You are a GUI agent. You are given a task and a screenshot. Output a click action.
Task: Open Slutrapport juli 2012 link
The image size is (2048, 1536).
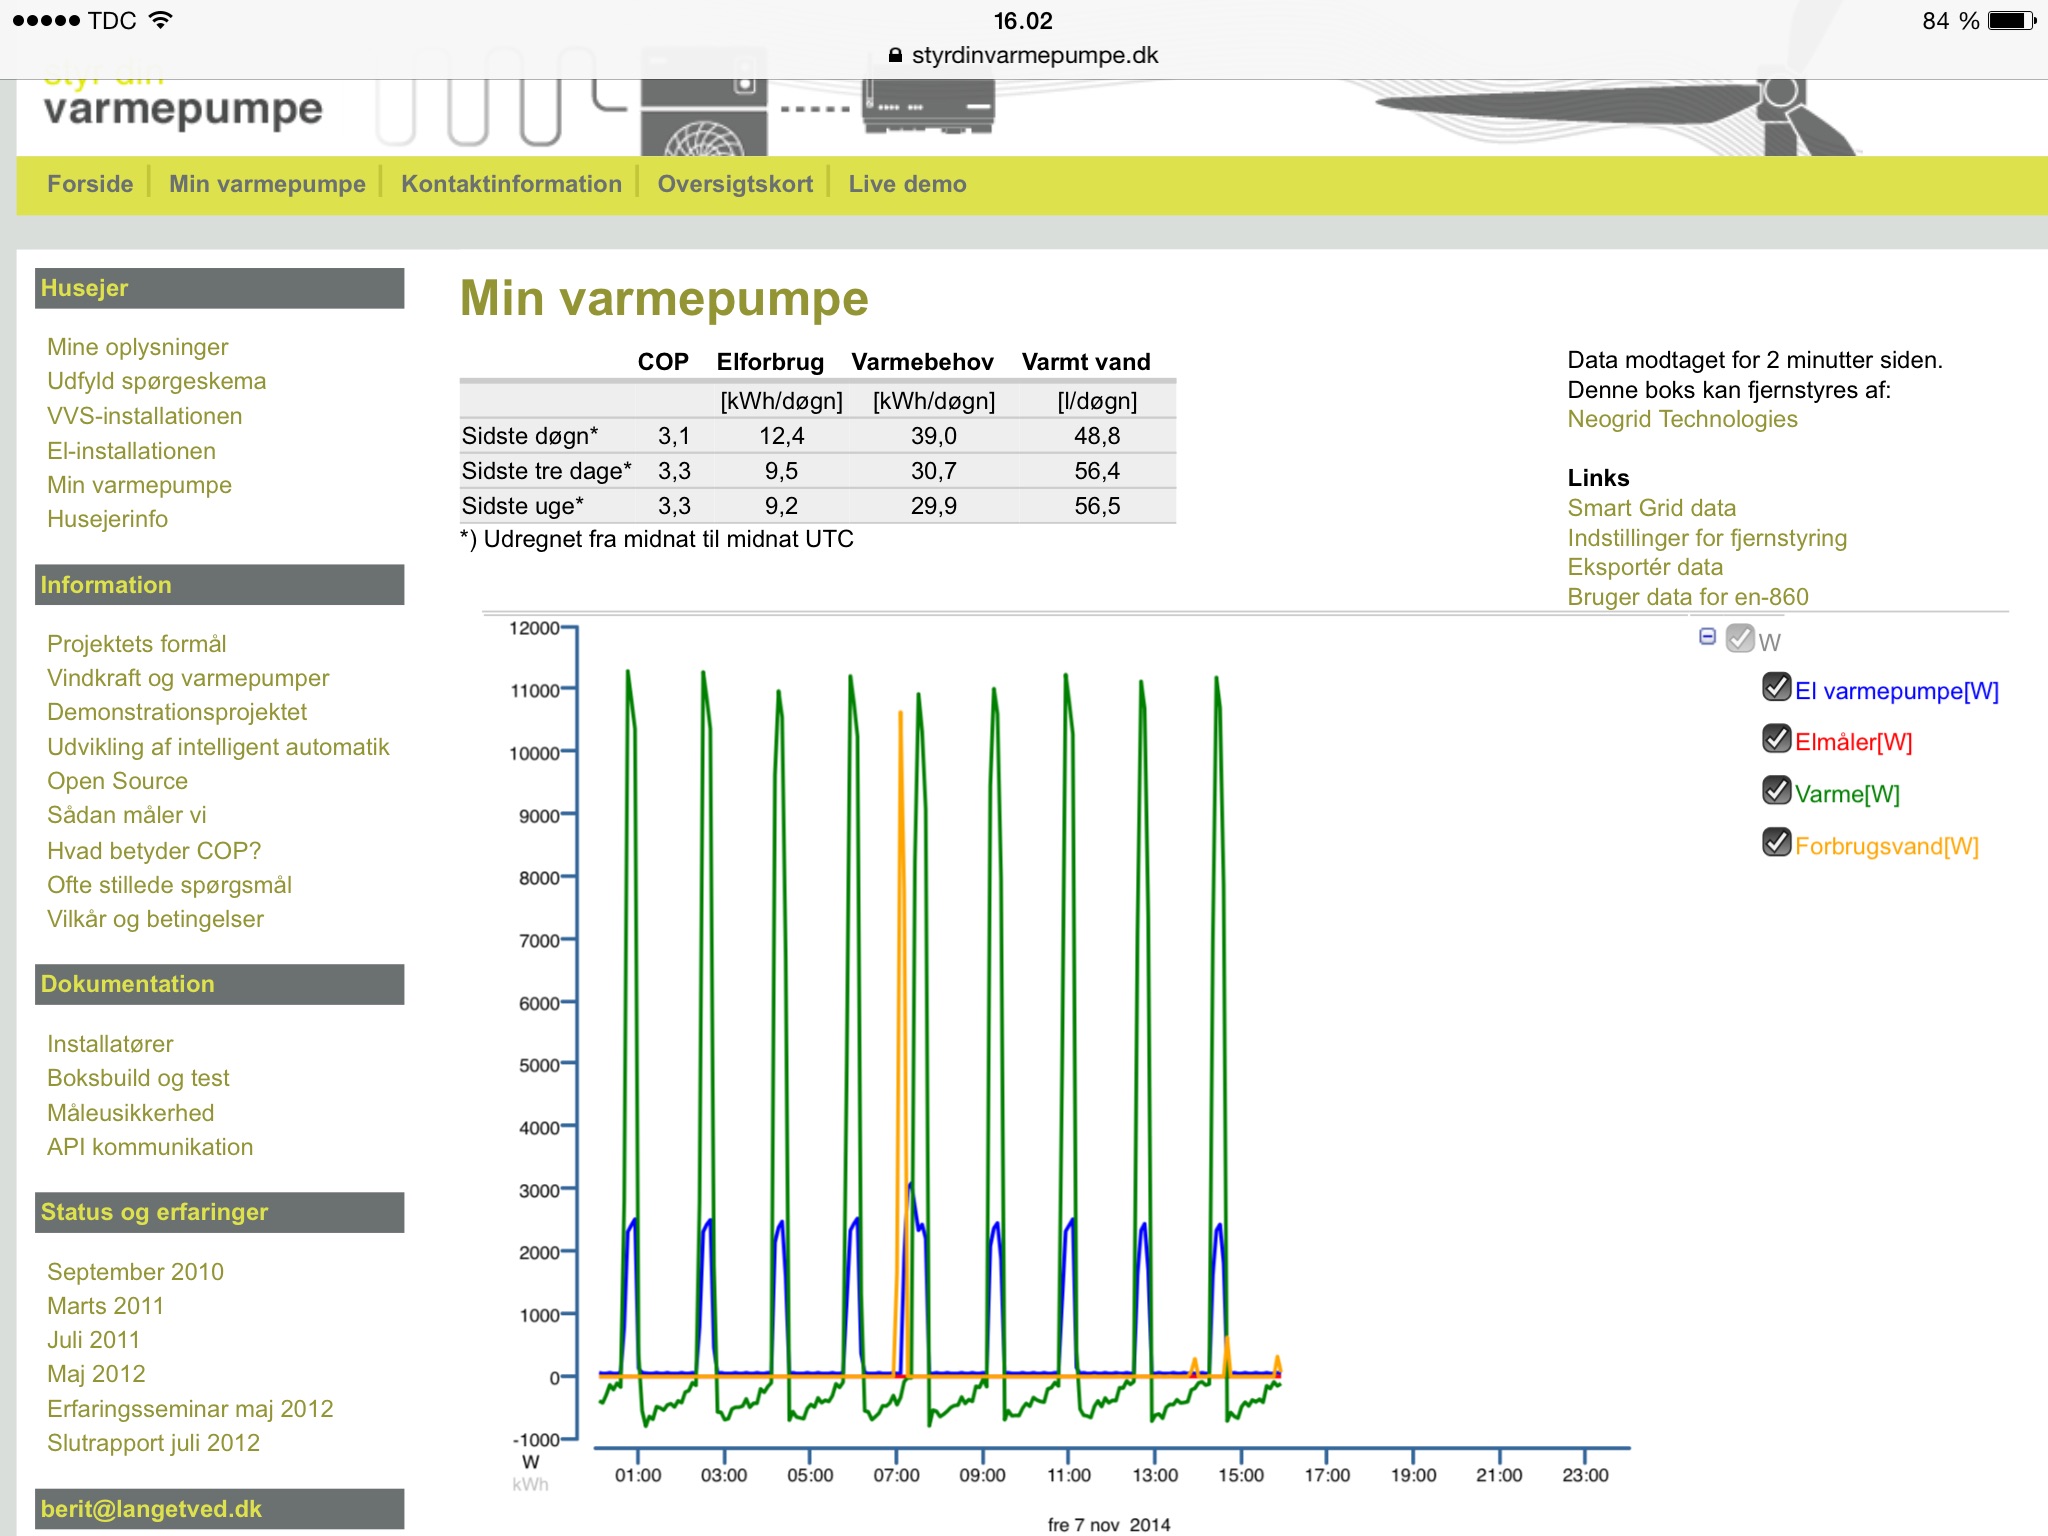pos(153,1443)
